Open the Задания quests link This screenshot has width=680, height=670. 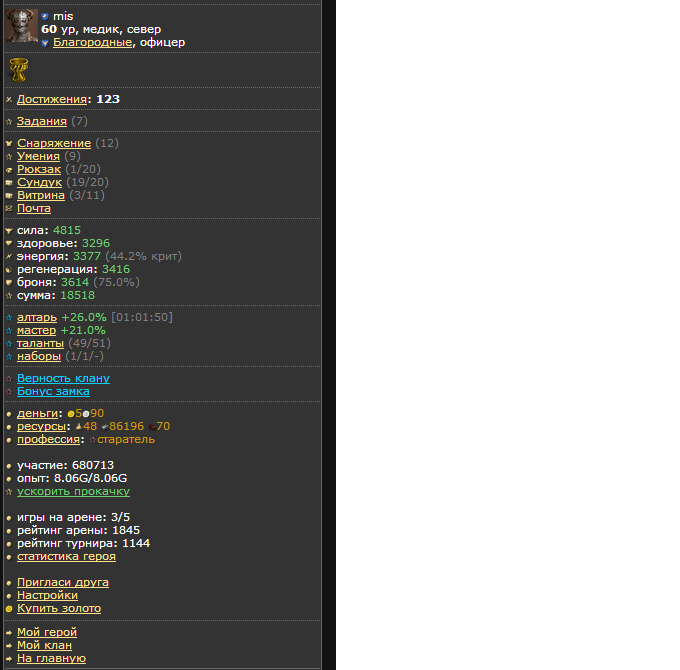point(42,121)
